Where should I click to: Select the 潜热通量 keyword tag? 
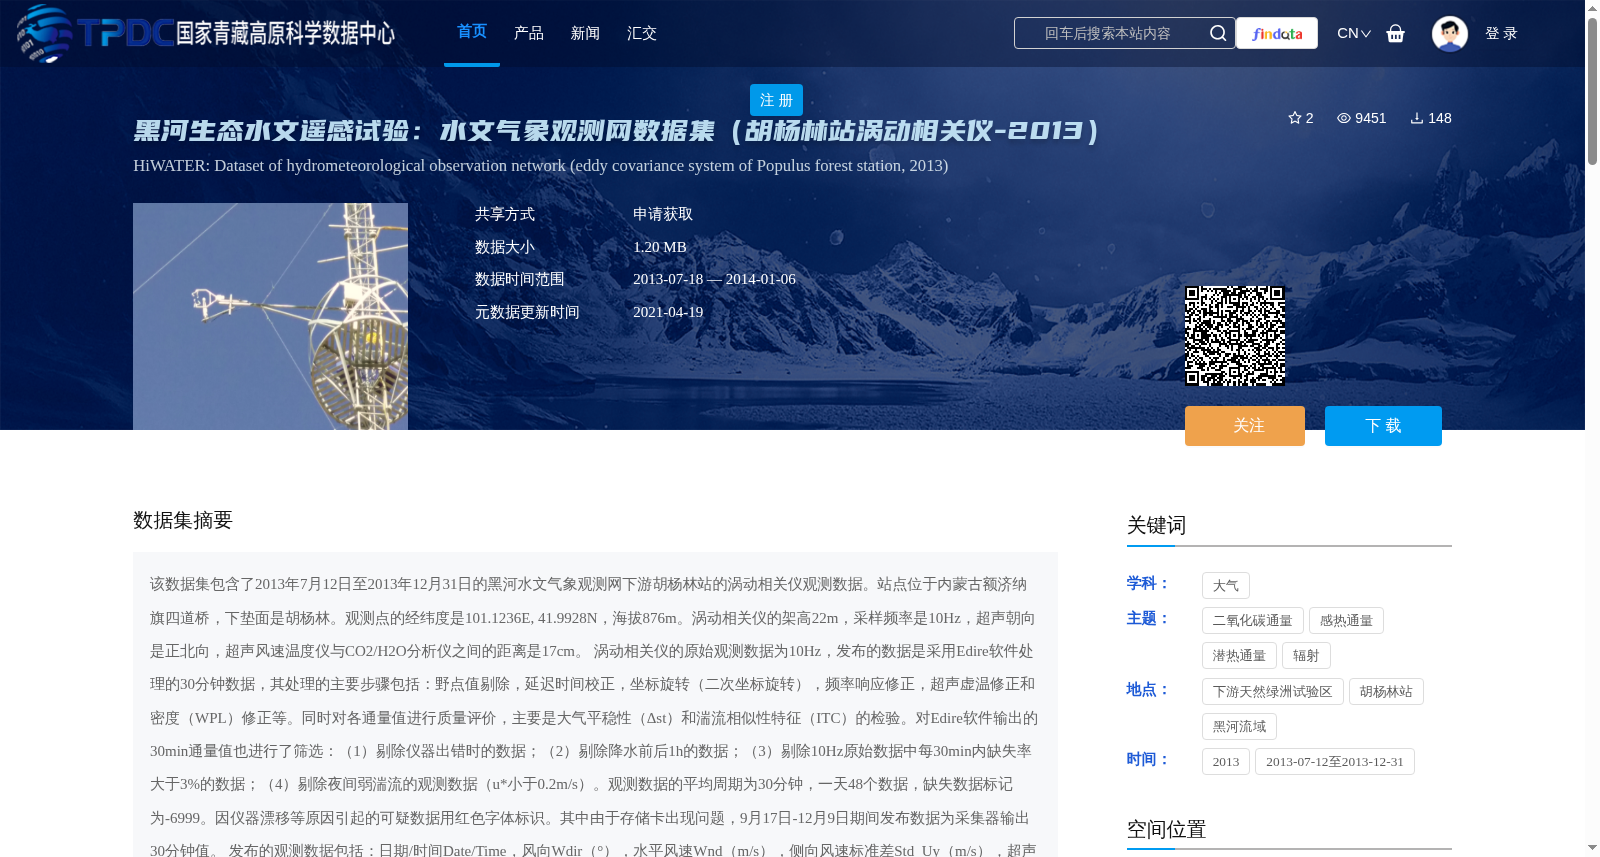(1239, 656)
